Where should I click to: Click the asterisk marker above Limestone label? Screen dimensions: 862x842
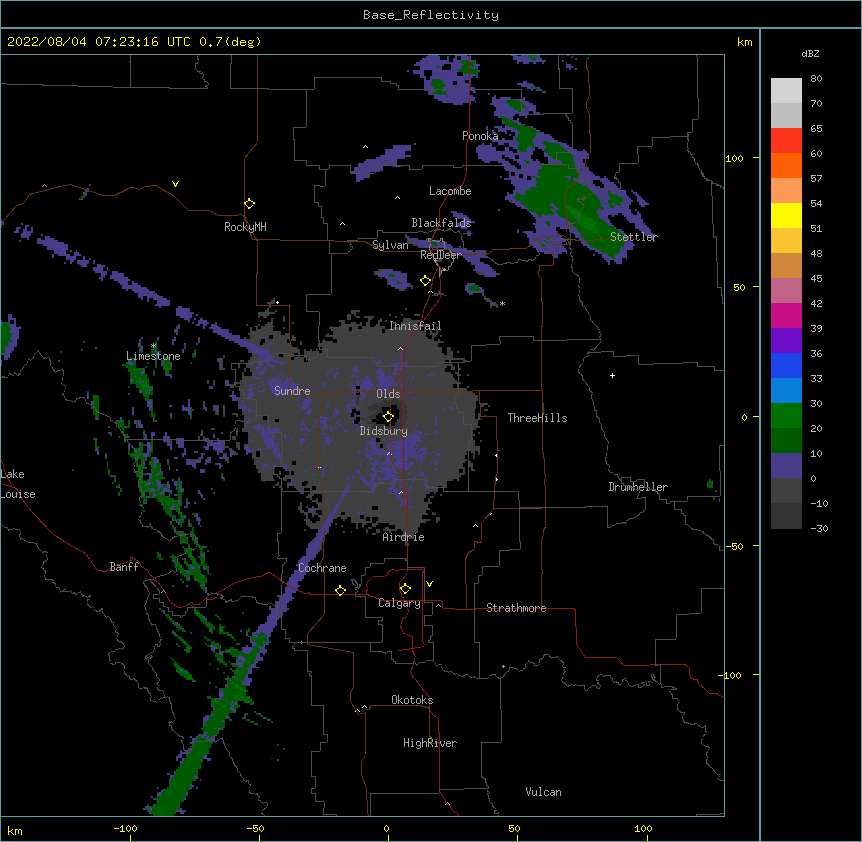tap(154, 346)
